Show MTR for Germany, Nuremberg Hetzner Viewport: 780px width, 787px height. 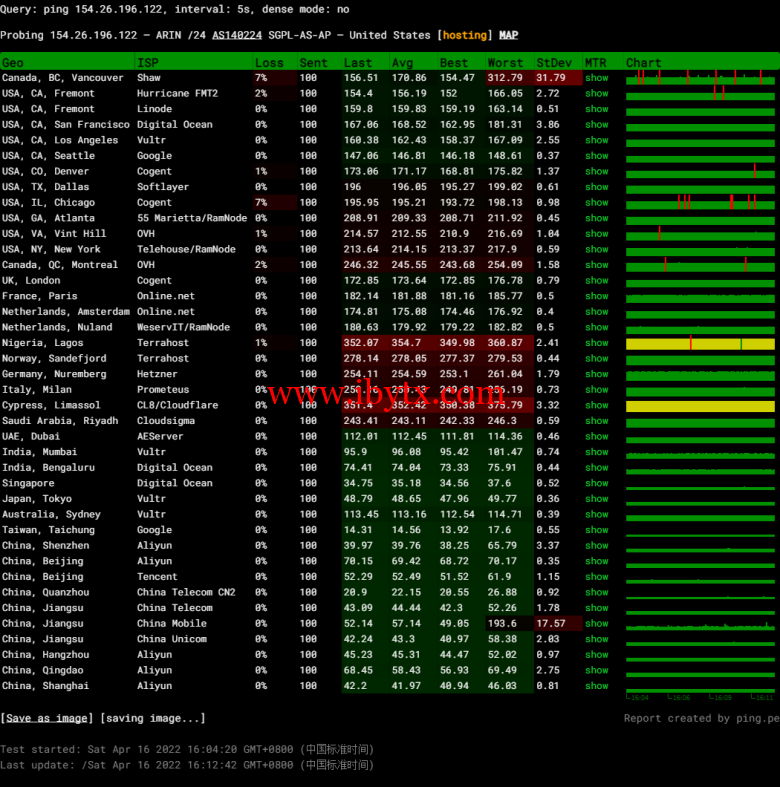click(x=597, y=374)
